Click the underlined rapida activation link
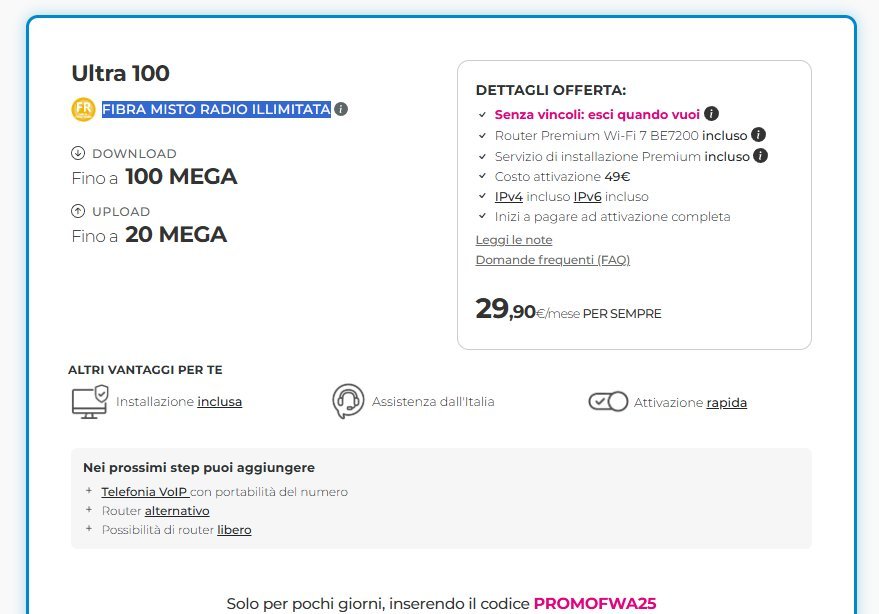The height and width of the screenshot is (614, 879). (x=726, y=403)
